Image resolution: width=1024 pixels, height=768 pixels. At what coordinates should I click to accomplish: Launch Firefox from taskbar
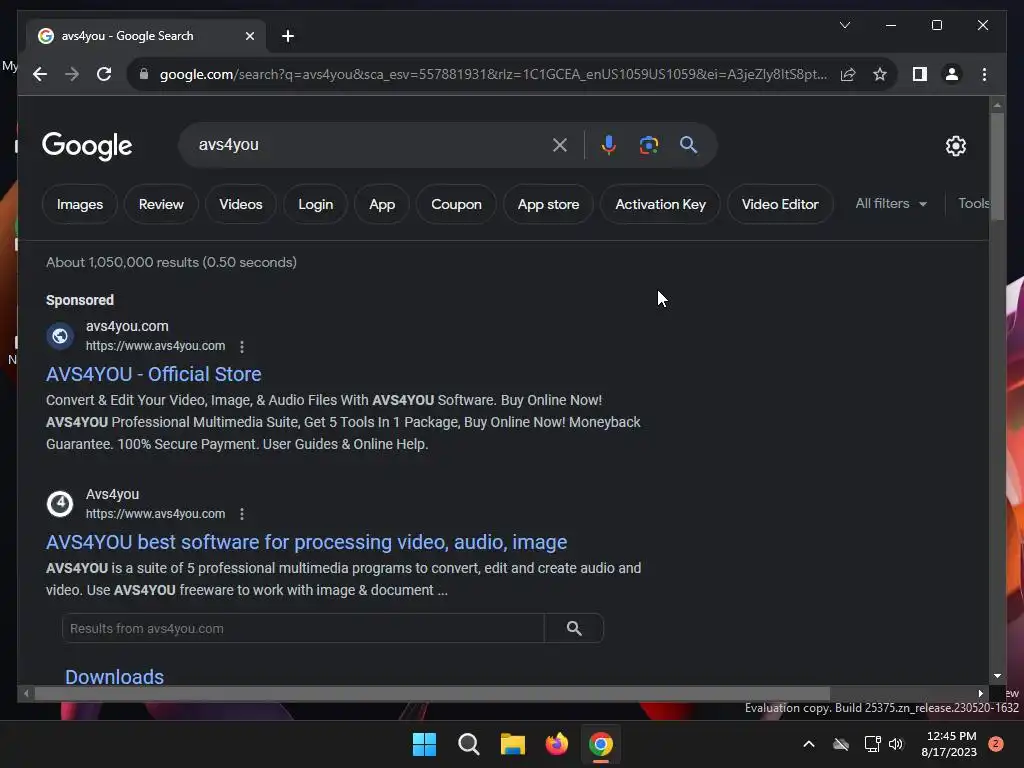pyautogui.click(x=556, y=744)
